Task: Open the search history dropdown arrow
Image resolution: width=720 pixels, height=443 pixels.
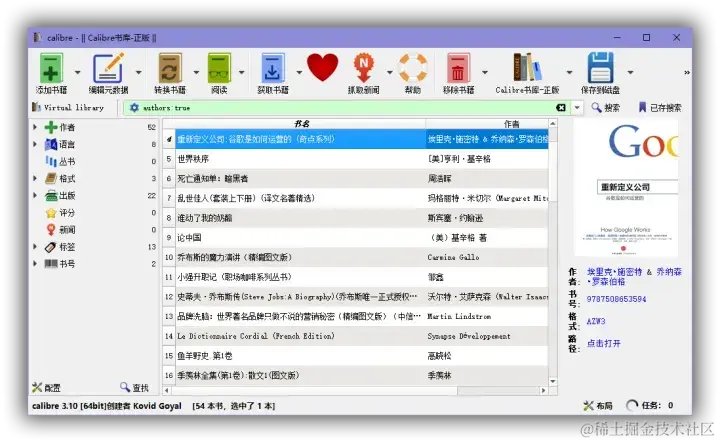Action: click(577, 108)
